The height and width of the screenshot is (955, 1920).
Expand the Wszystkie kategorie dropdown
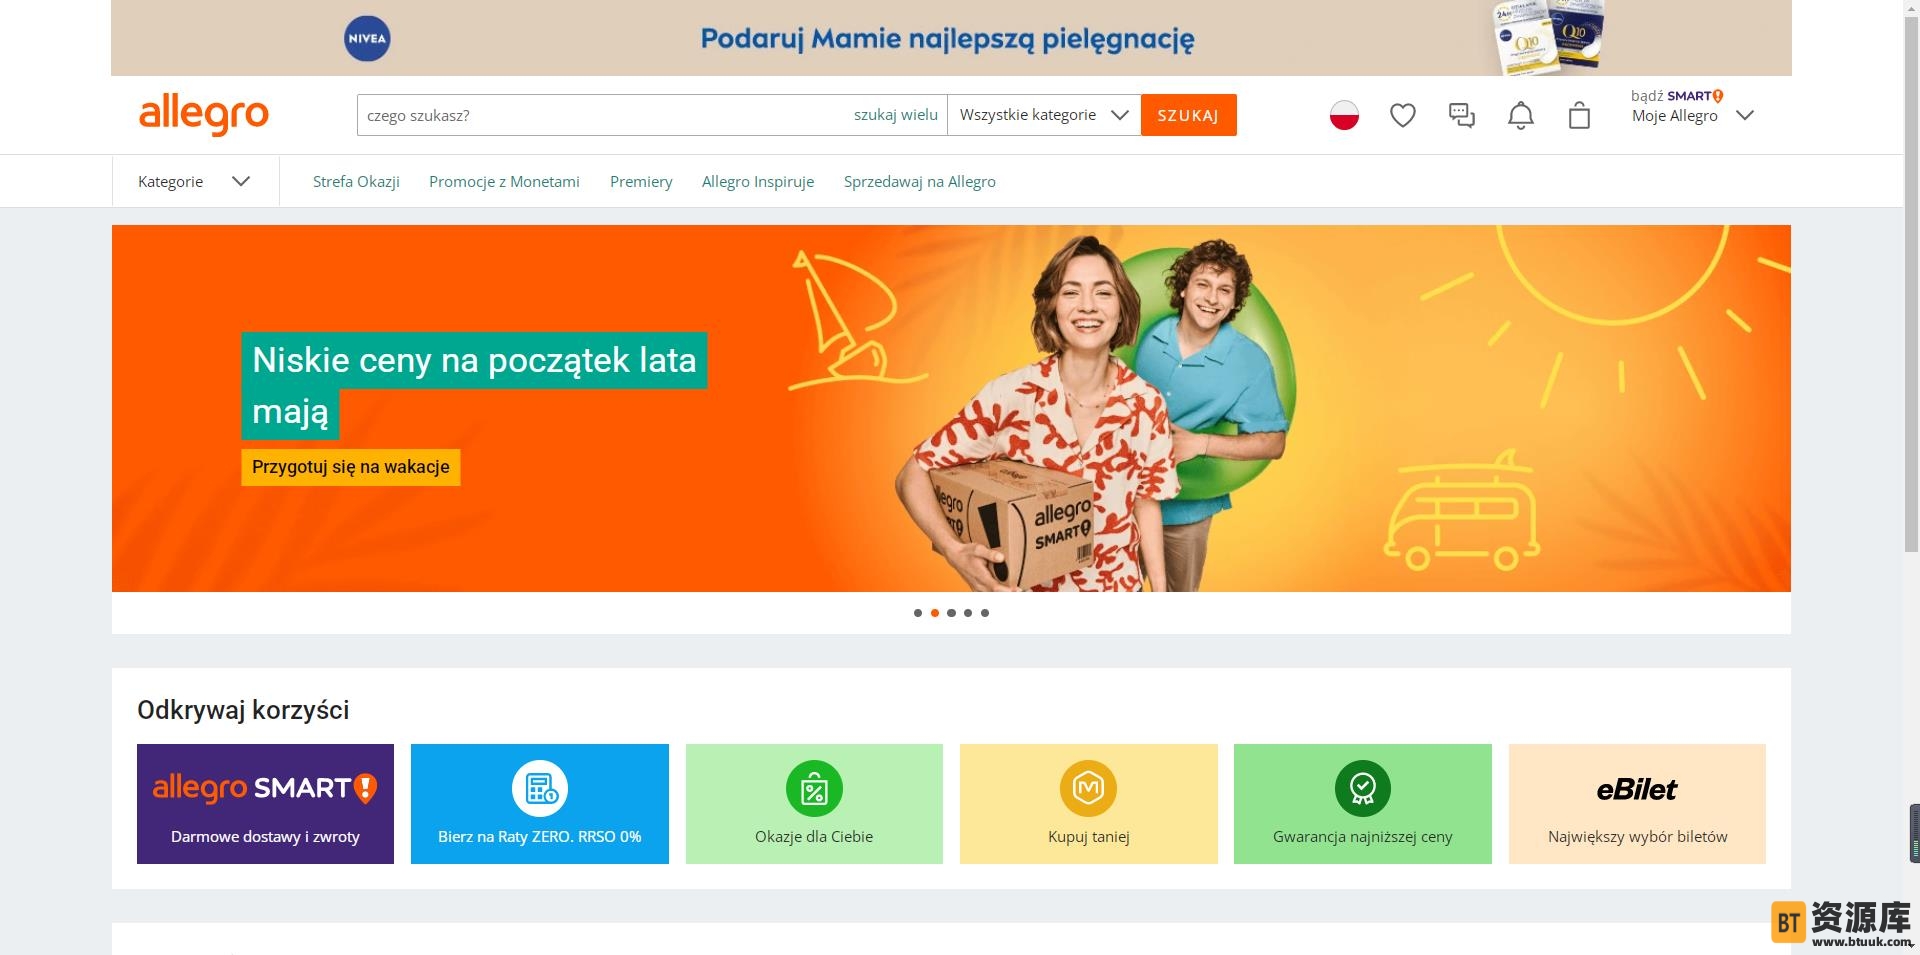tap(1044, 115)
